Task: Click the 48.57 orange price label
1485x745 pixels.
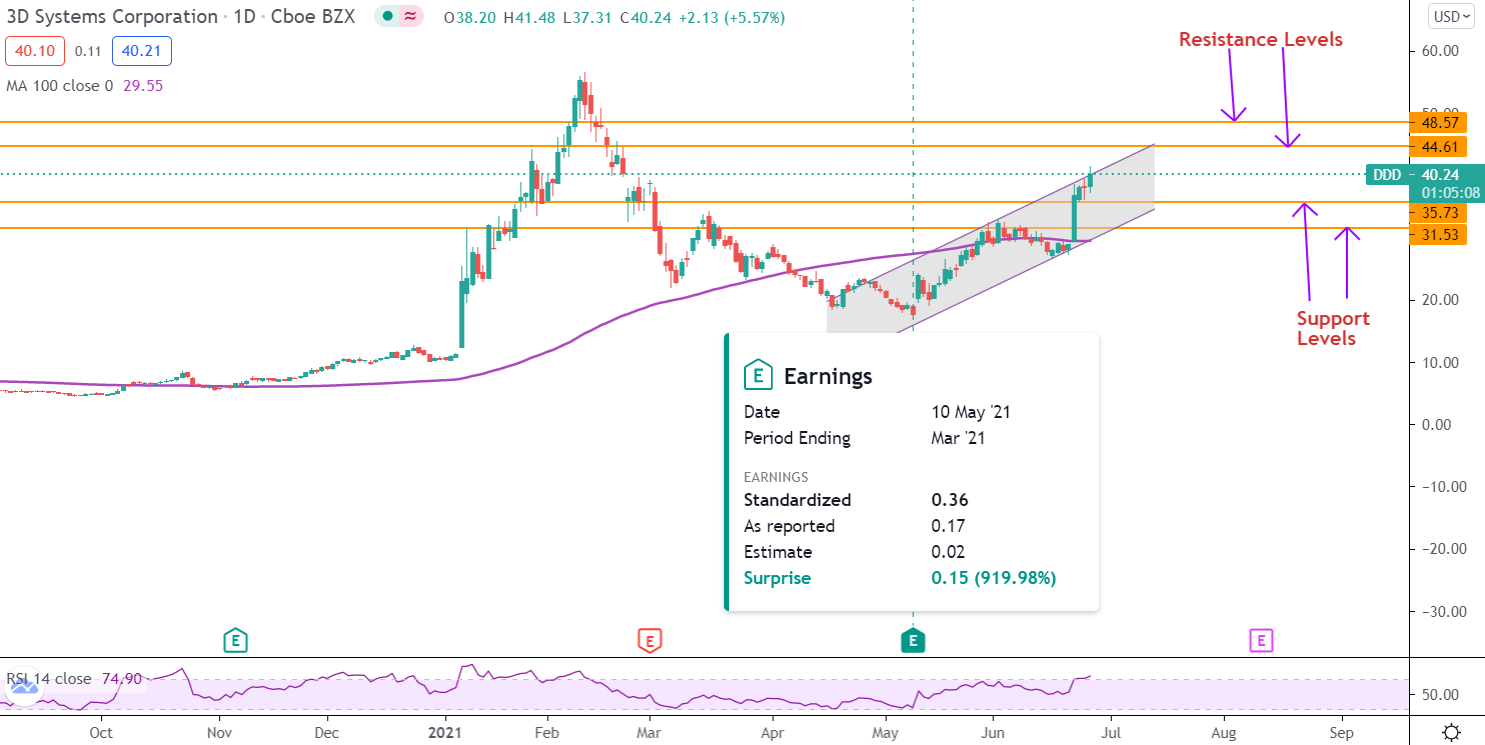Action: point(1437,122)
